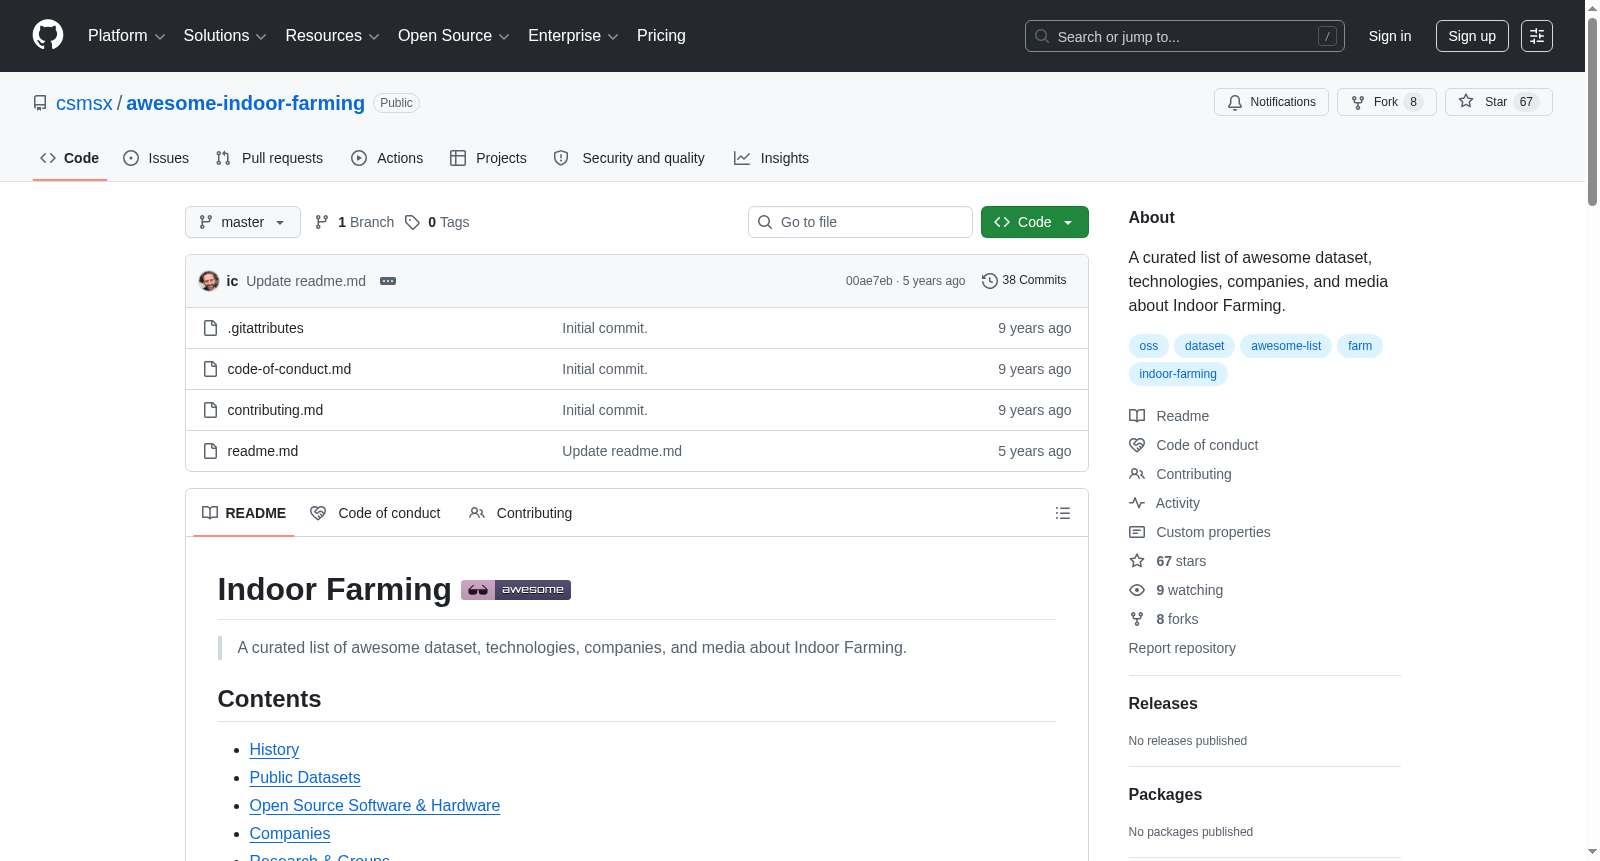Click the heart icon beside sidebar Code of conduct
Image resolution: width=1600 pixels, height=861 pixels.
pyautogui.click(x=1137, y=445)
